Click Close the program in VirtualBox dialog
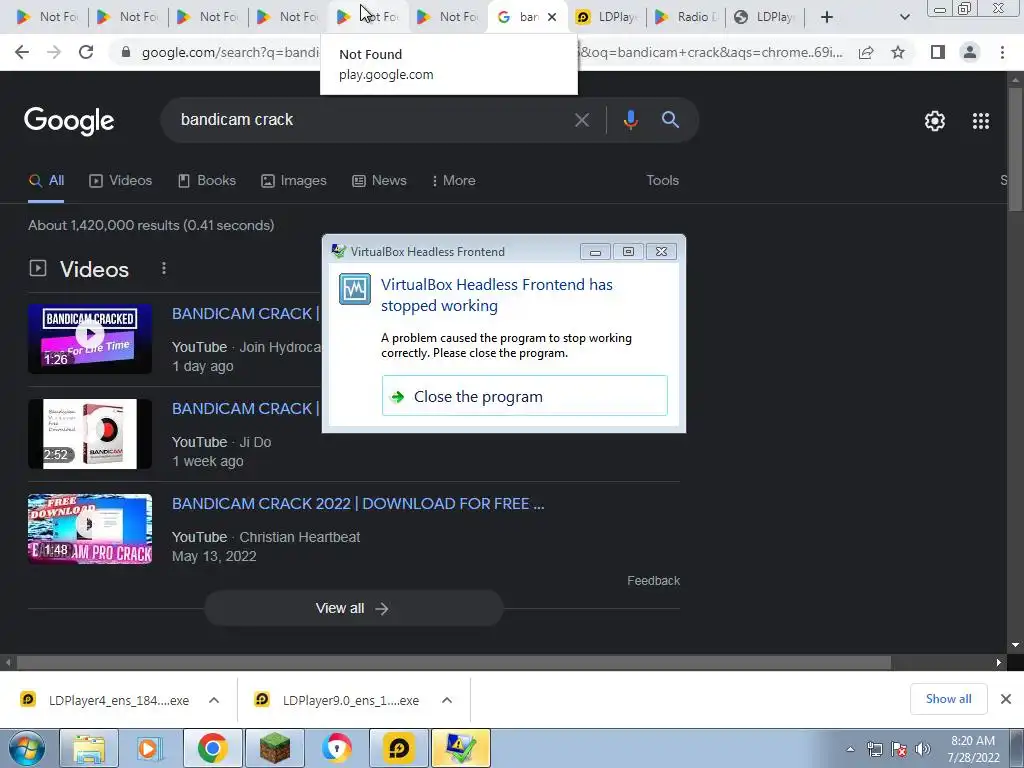 pyautogui.click(x=524, y=396)
